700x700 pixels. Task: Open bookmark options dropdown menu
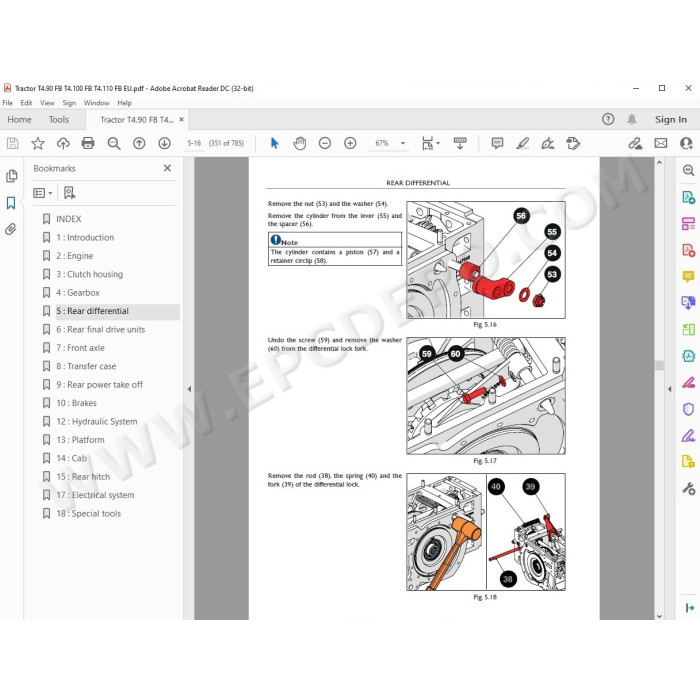click(43, 193)
